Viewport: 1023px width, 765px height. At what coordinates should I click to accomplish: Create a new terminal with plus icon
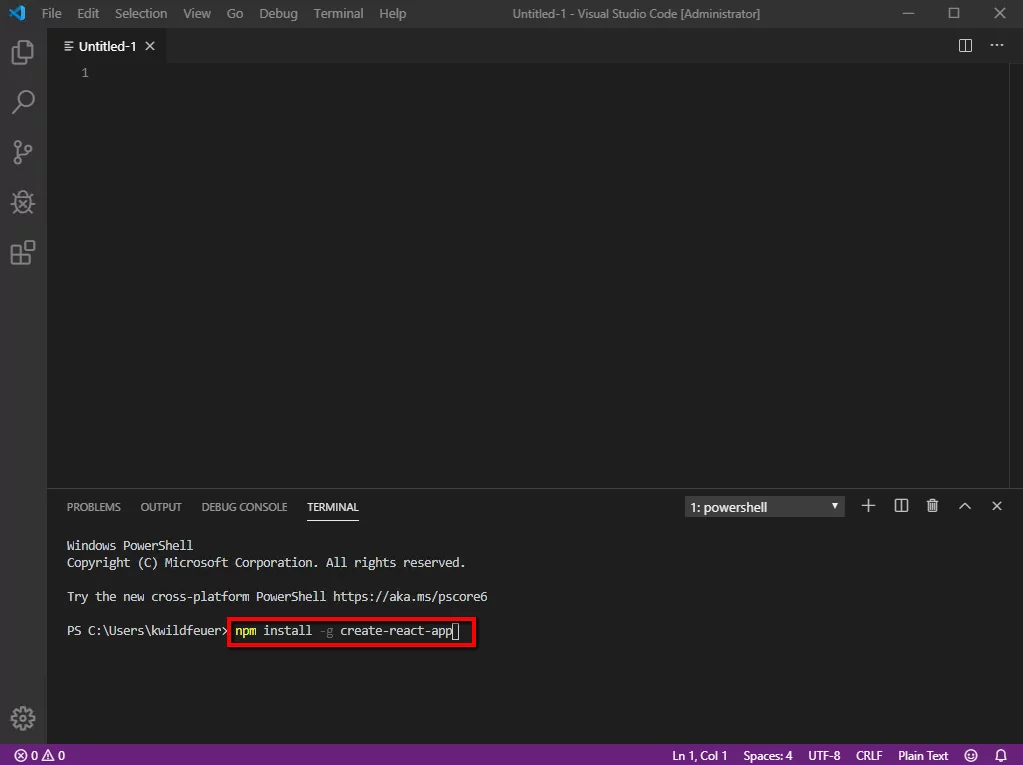click(x=868, y=506)
